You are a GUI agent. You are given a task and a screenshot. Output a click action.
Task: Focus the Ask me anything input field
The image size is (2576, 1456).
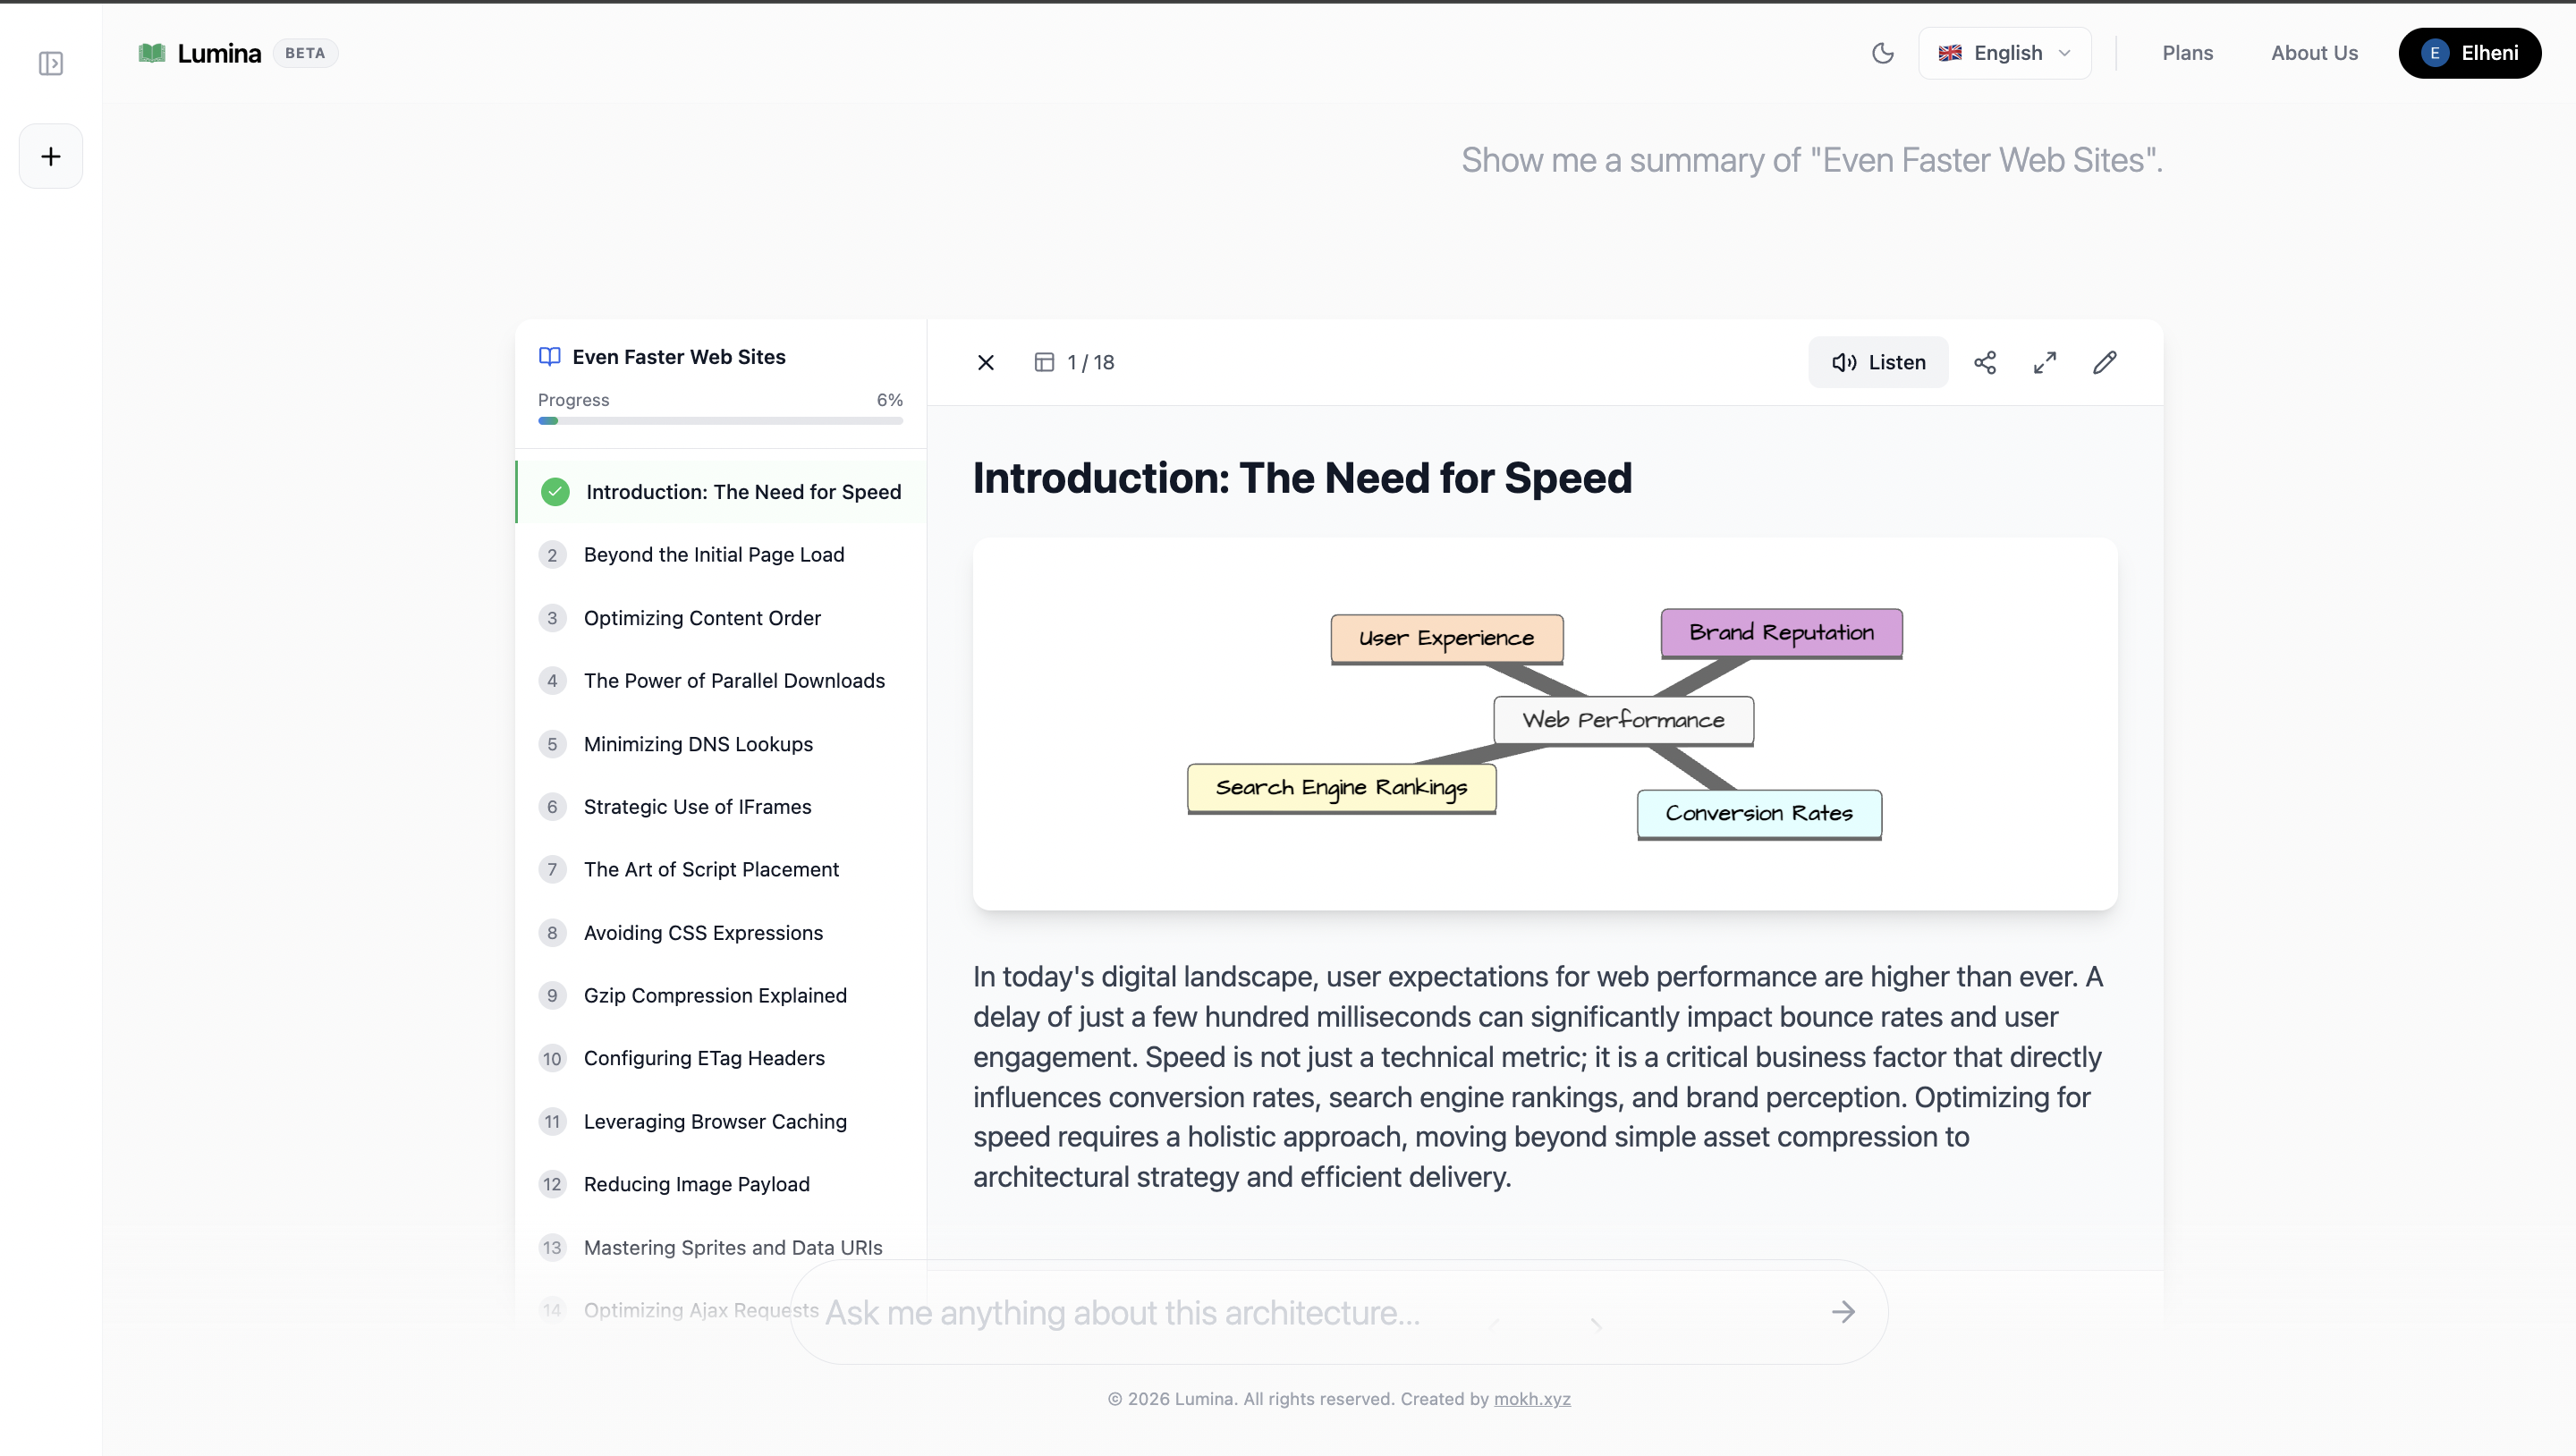1300,1312
